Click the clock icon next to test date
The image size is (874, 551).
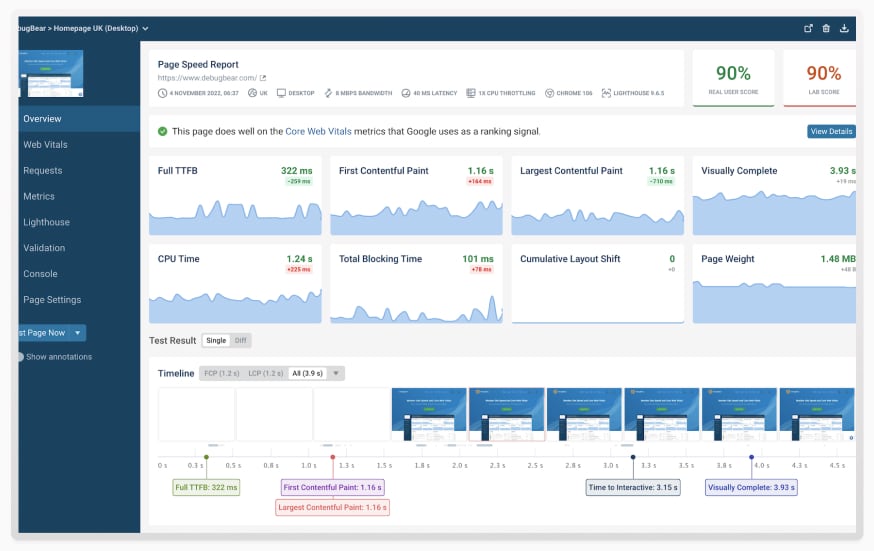click(162, 93)
